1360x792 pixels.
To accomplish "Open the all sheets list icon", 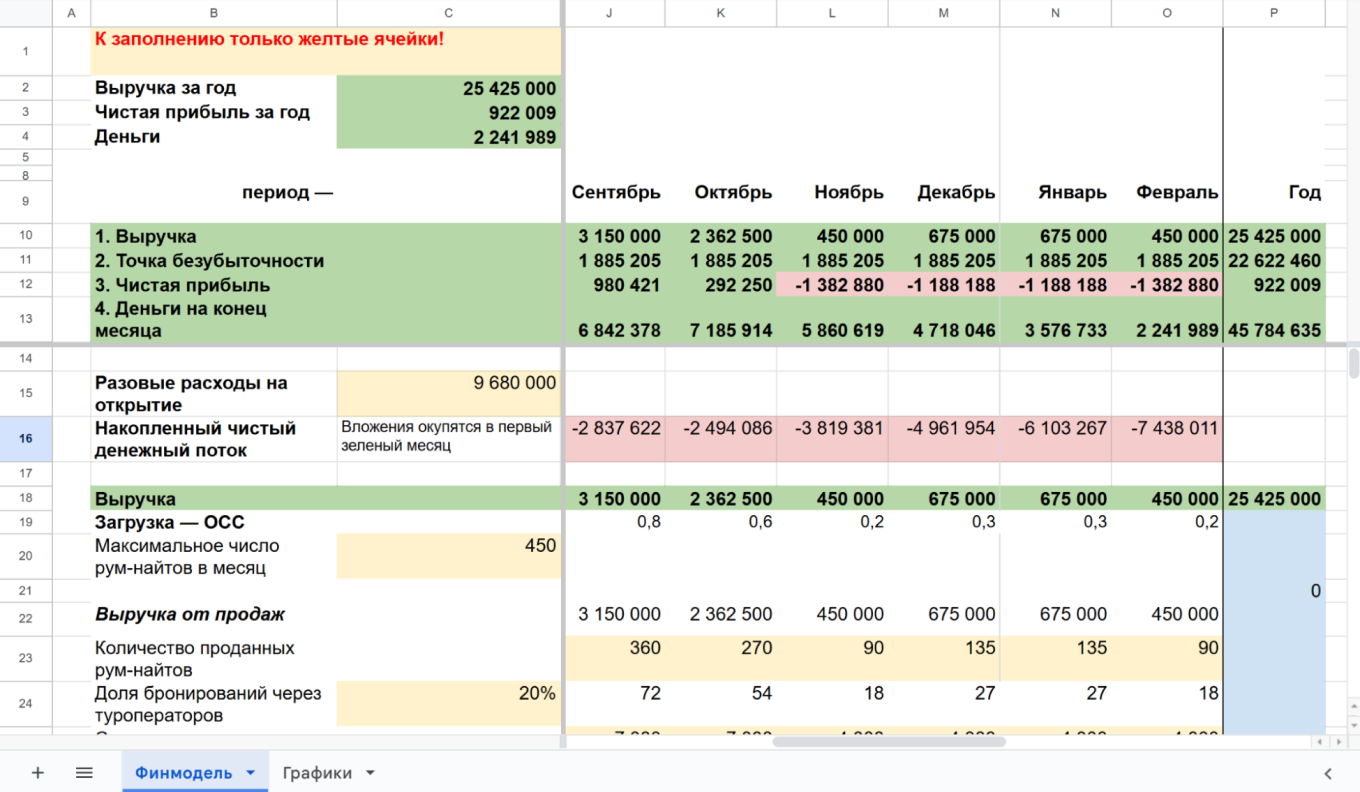I will (84, 773).
